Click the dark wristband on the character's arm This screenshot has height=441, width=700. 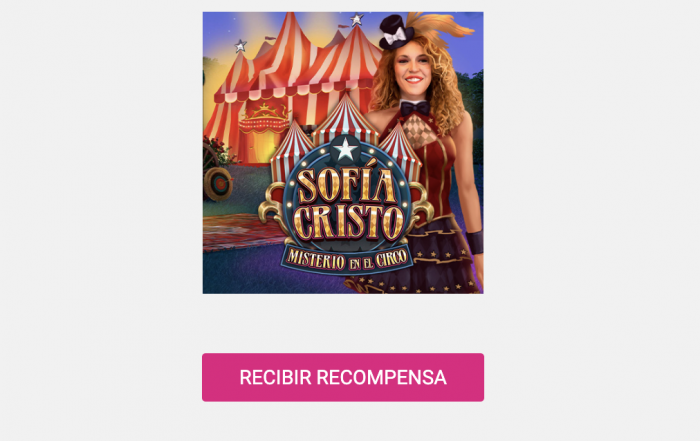tap(475, 242)
